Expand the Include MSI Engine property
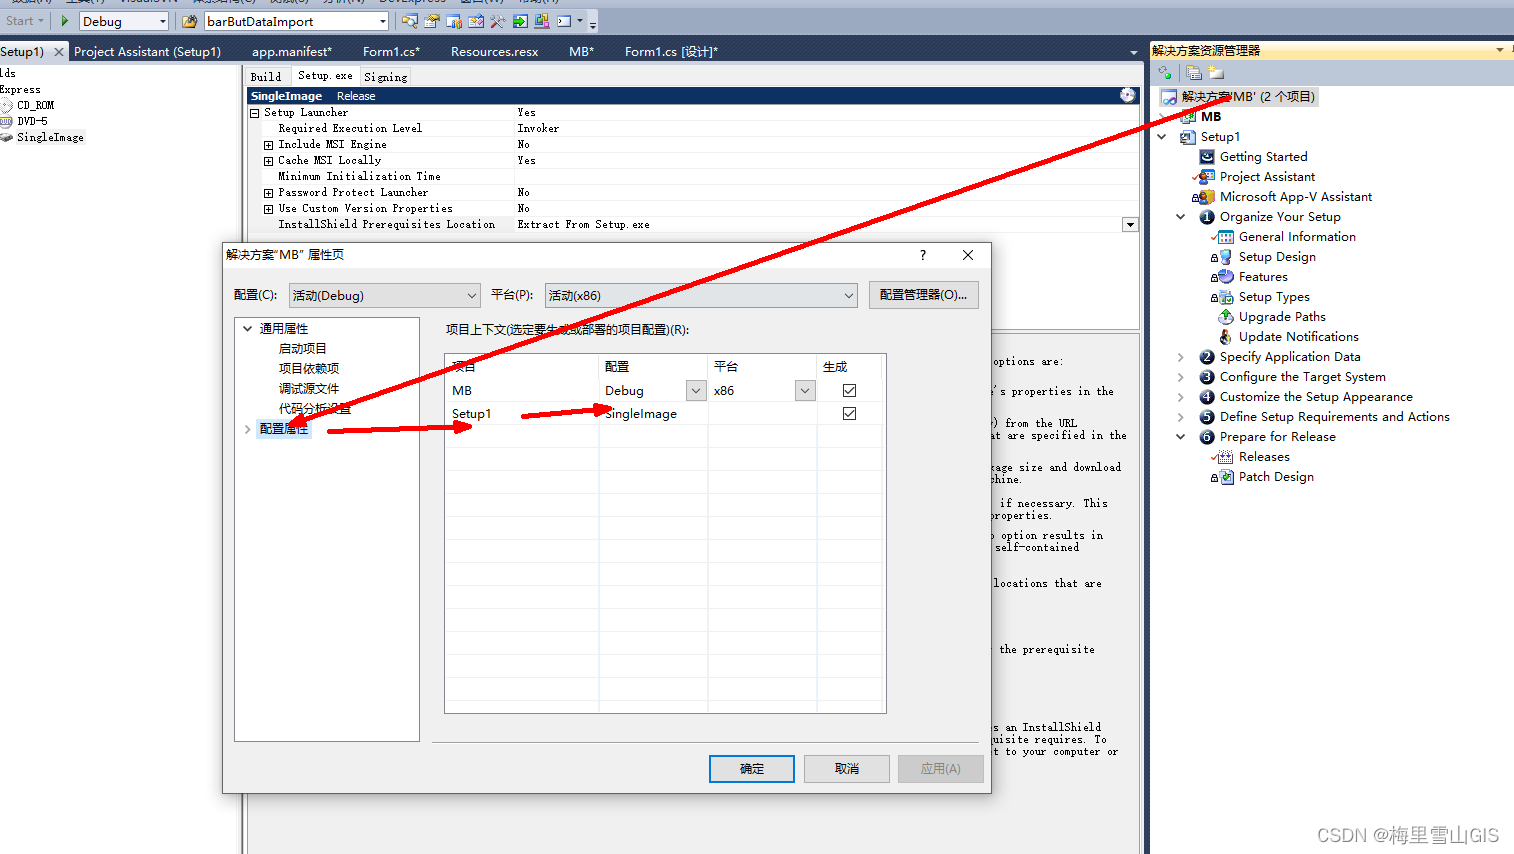 [x=268, y=145]
